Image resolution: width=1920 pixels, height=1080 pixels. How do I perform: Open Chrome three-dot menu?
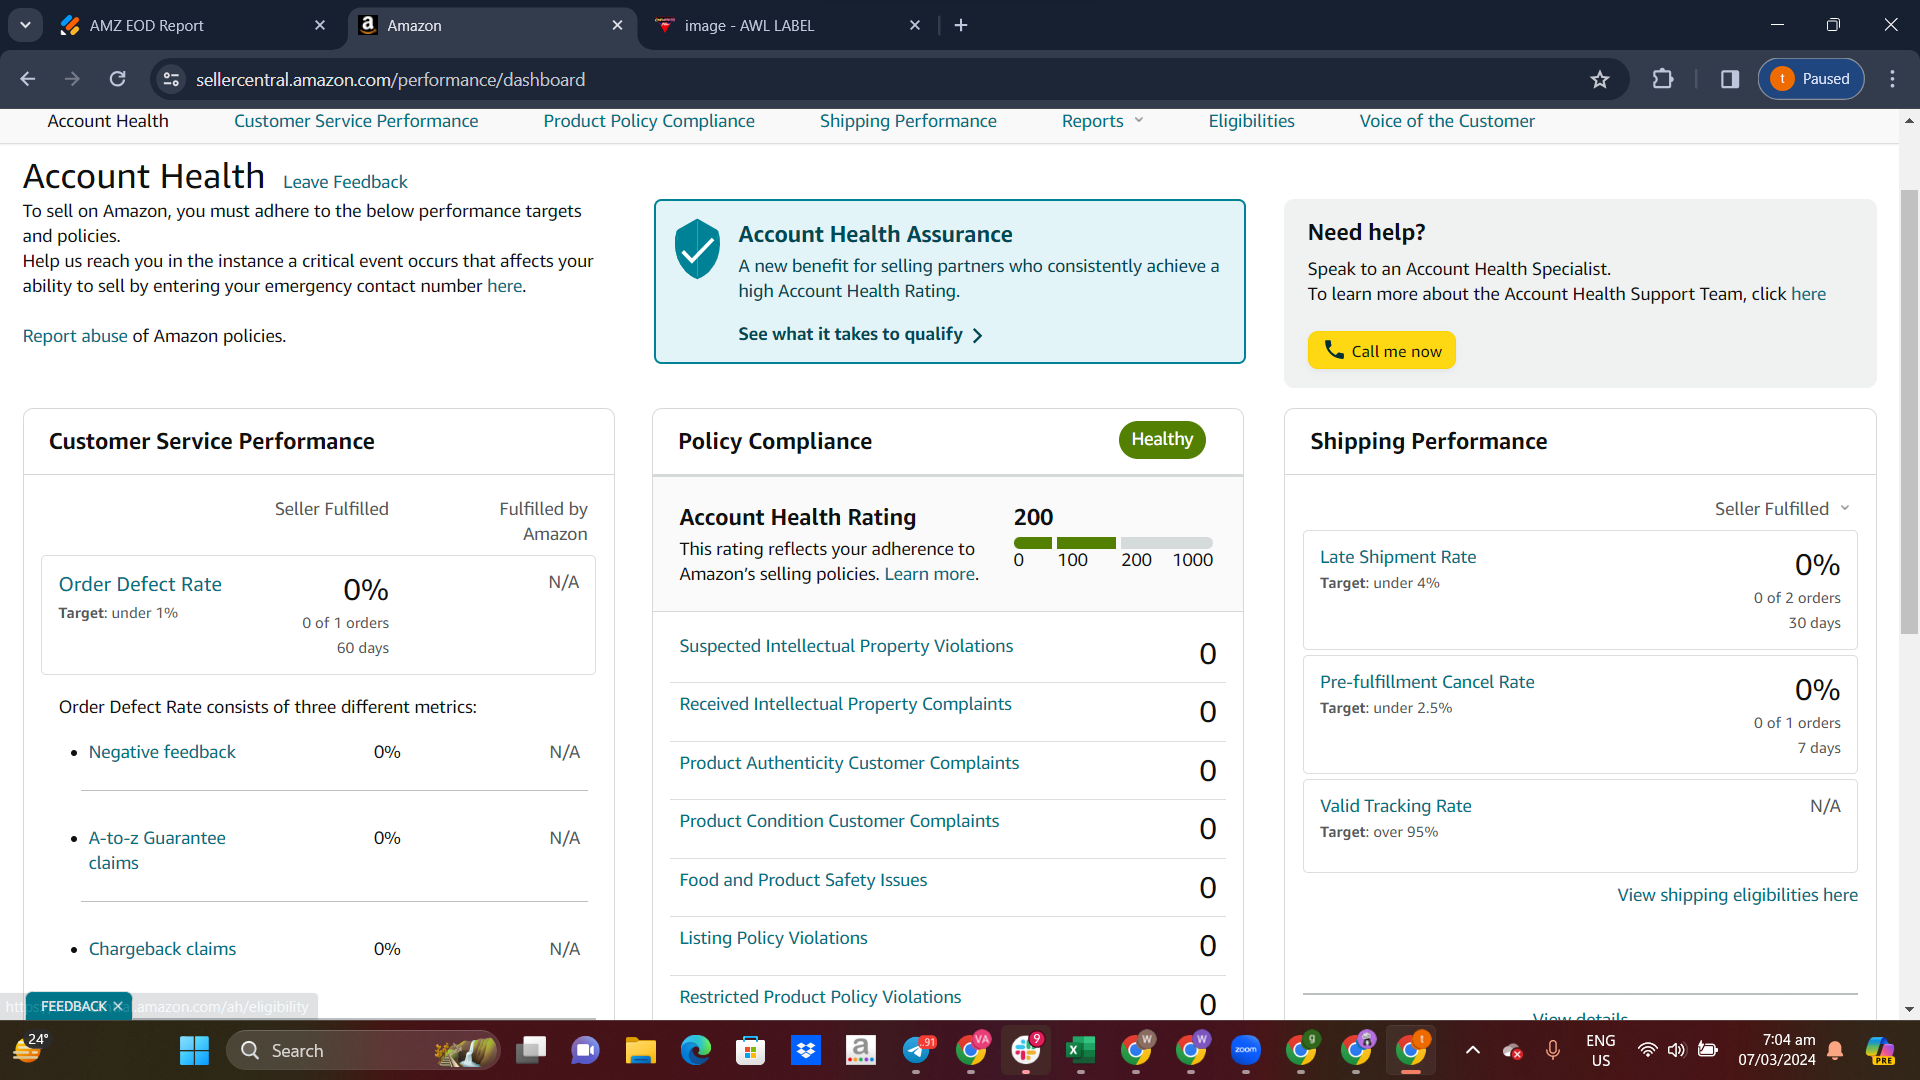(1892, 79)
